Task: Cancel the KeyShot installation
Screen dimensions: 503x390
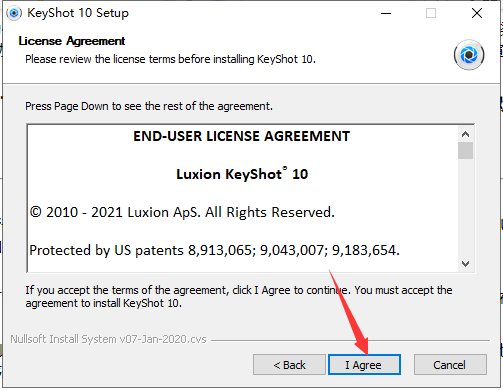Action: point(450,365)
